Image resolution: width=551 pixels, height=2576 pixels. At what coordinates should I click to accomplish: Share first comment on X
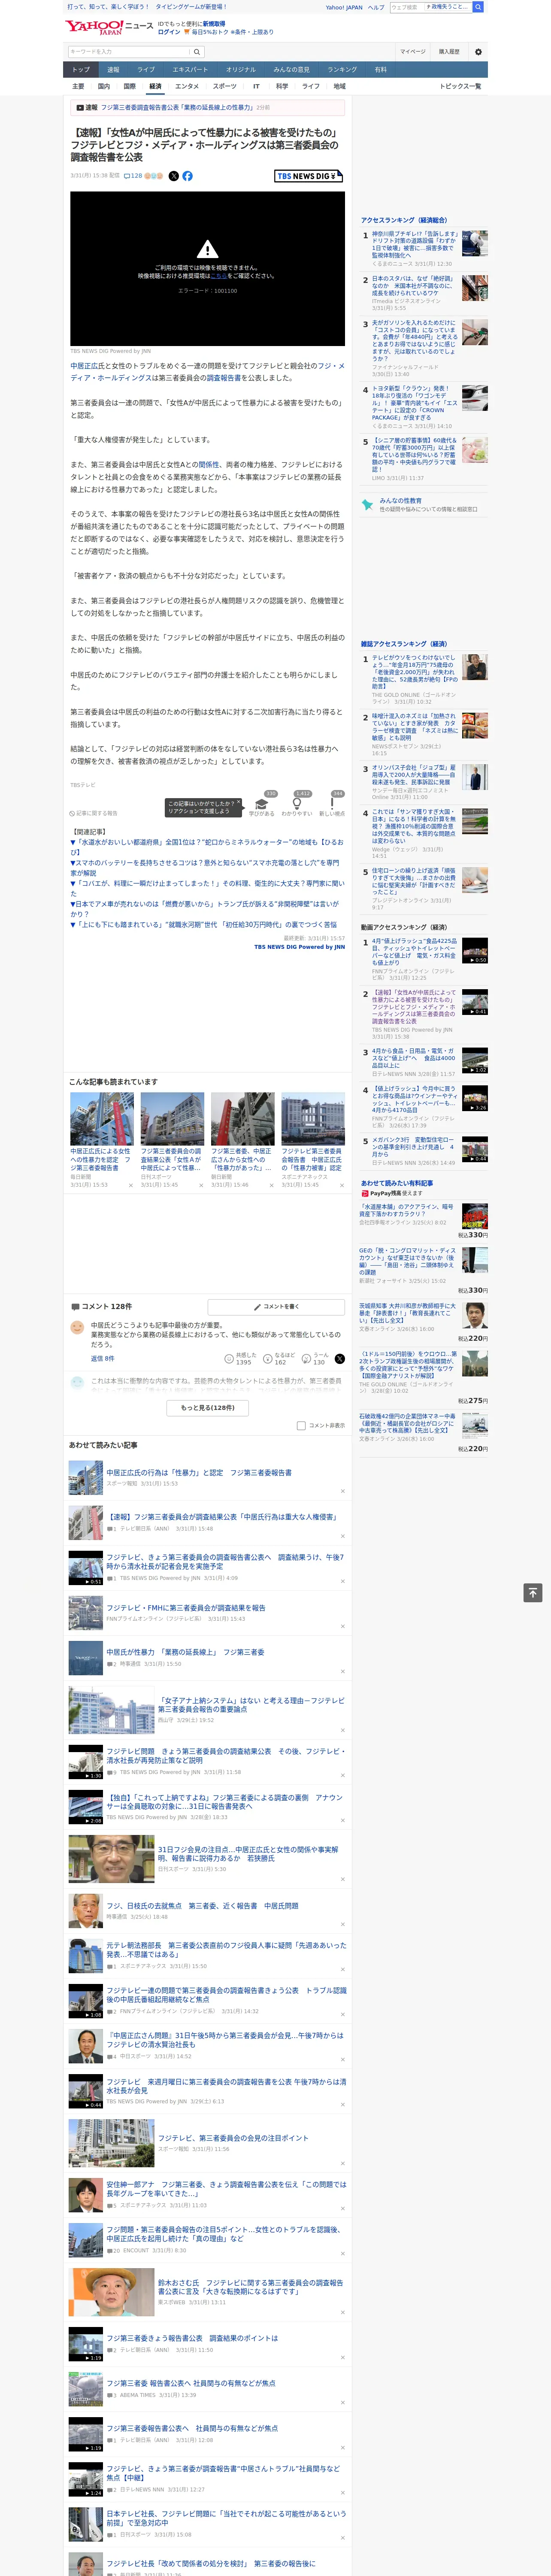click(x=340, y=1359)
